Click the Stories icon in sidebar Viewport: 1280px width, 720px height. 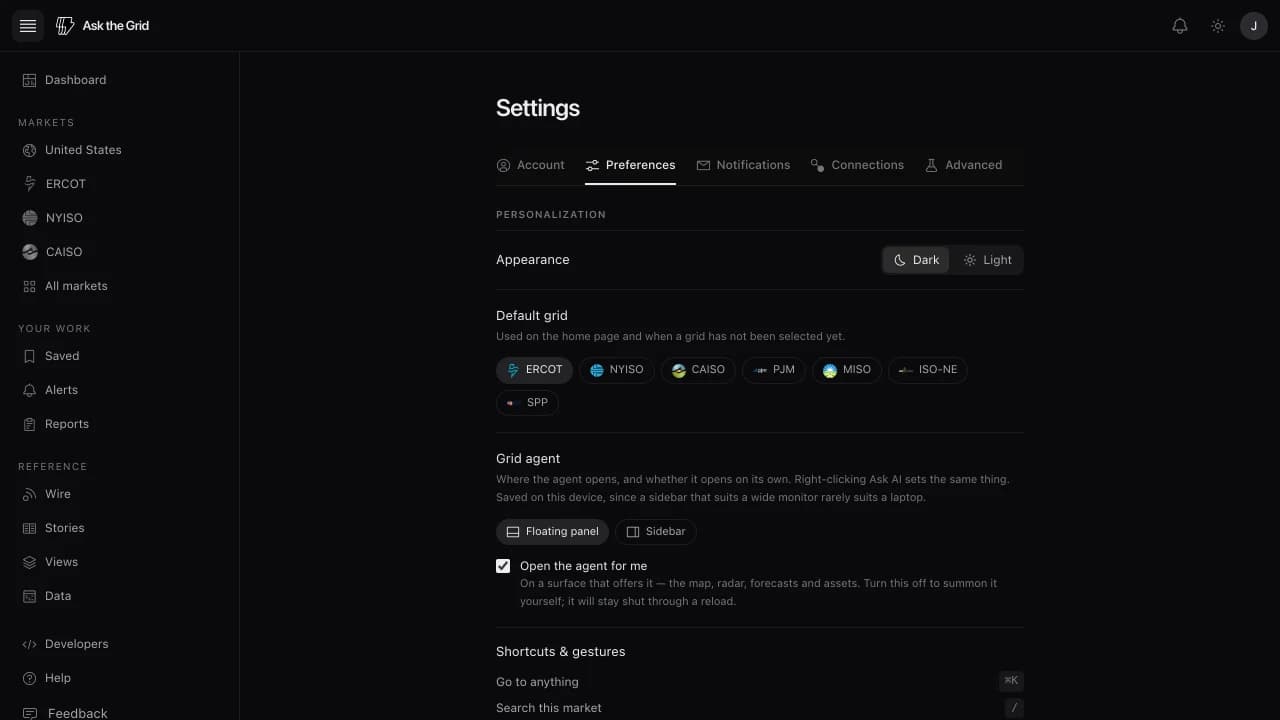(x=30, y=528)
